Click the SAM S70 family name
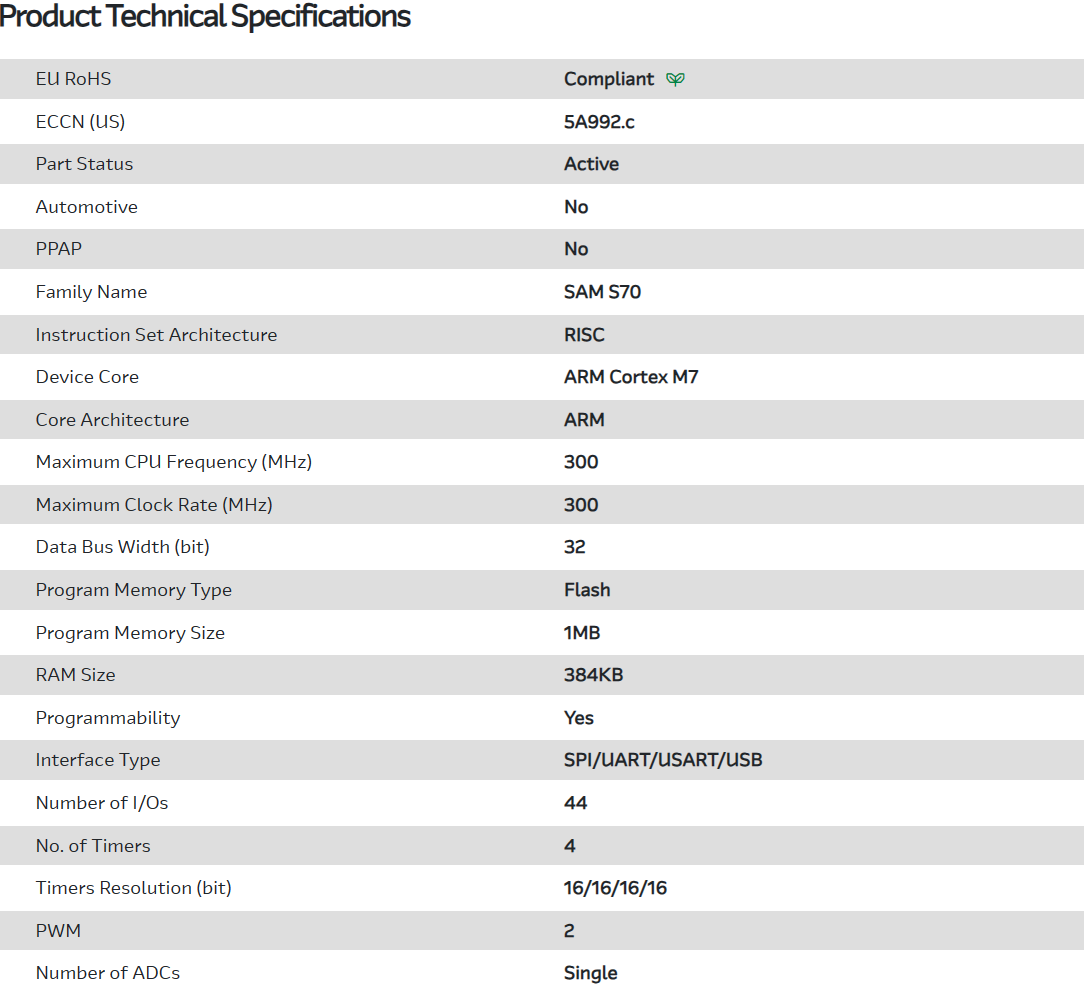 [x=602, y=292]
